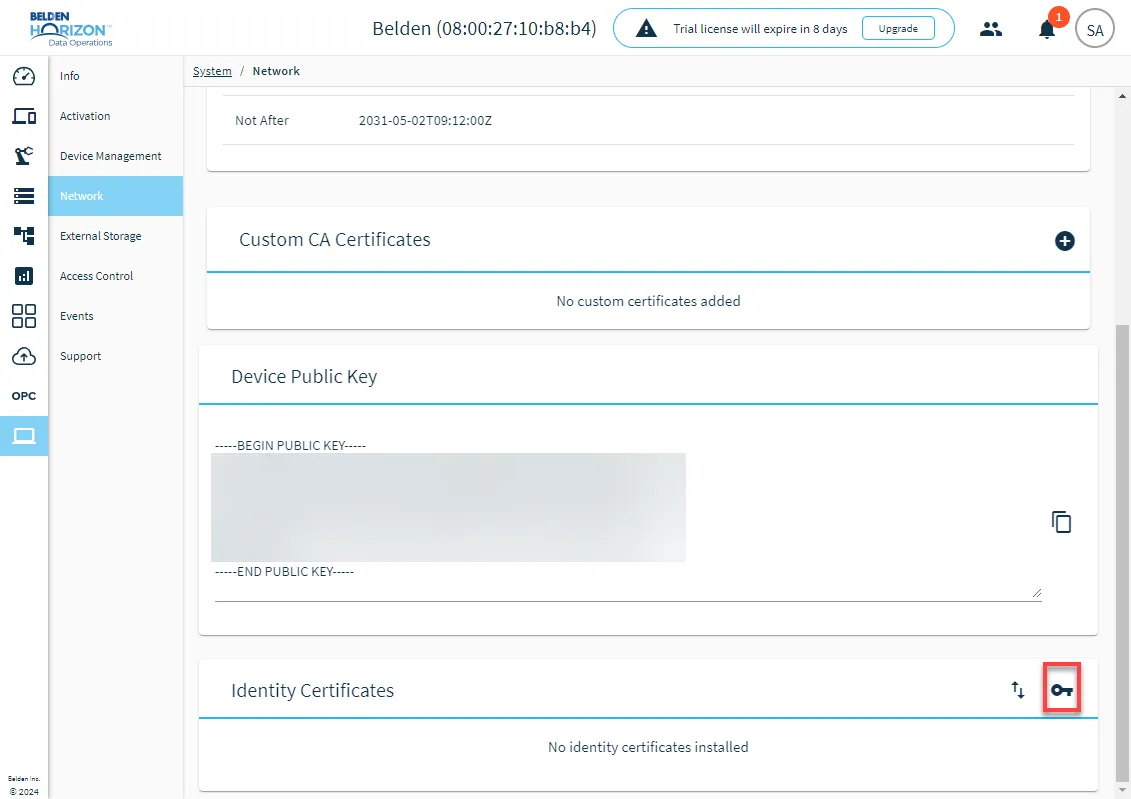This screenshot has width=1131, height=799.
Task: Open the OPC section icon
Action: (x=24, y=396)
